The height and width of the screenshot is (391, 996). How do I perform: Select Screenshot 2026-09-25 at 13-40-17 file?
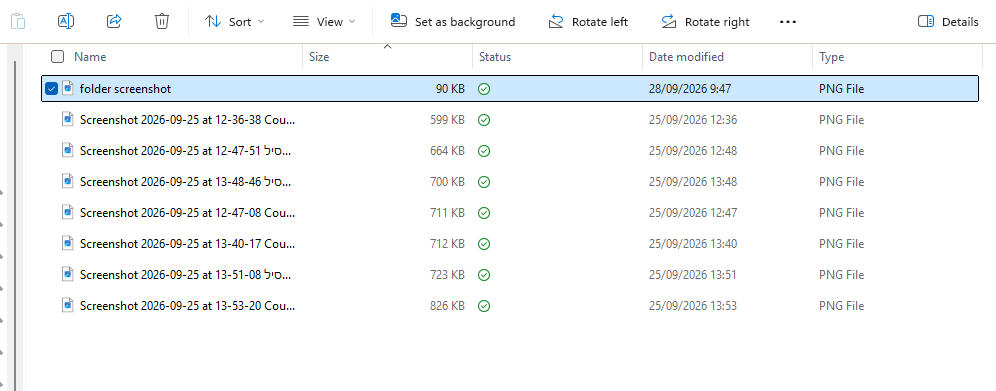click(187, 244)
